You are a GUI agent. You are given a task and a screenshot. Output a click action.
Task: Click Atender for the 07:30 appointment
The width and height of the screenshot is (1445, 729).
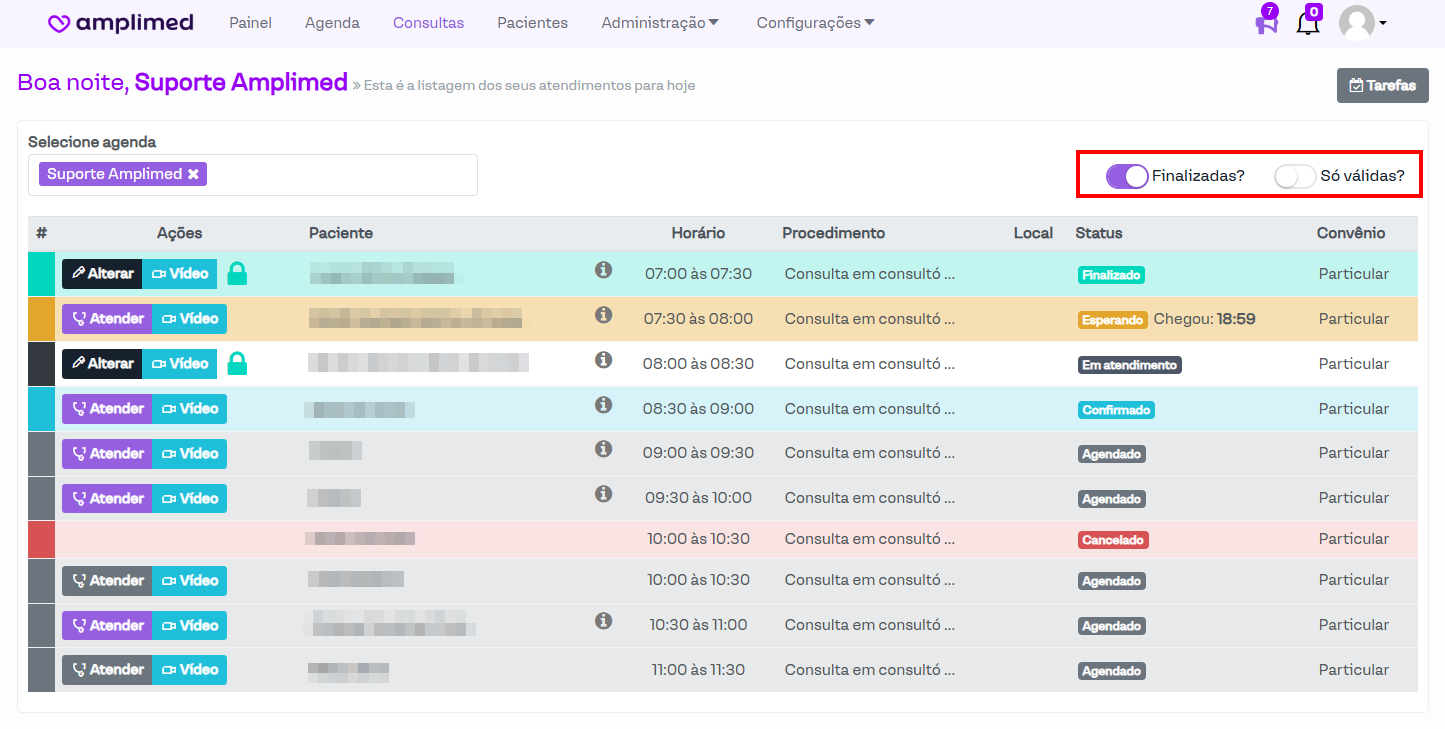[x=107, y=319]
